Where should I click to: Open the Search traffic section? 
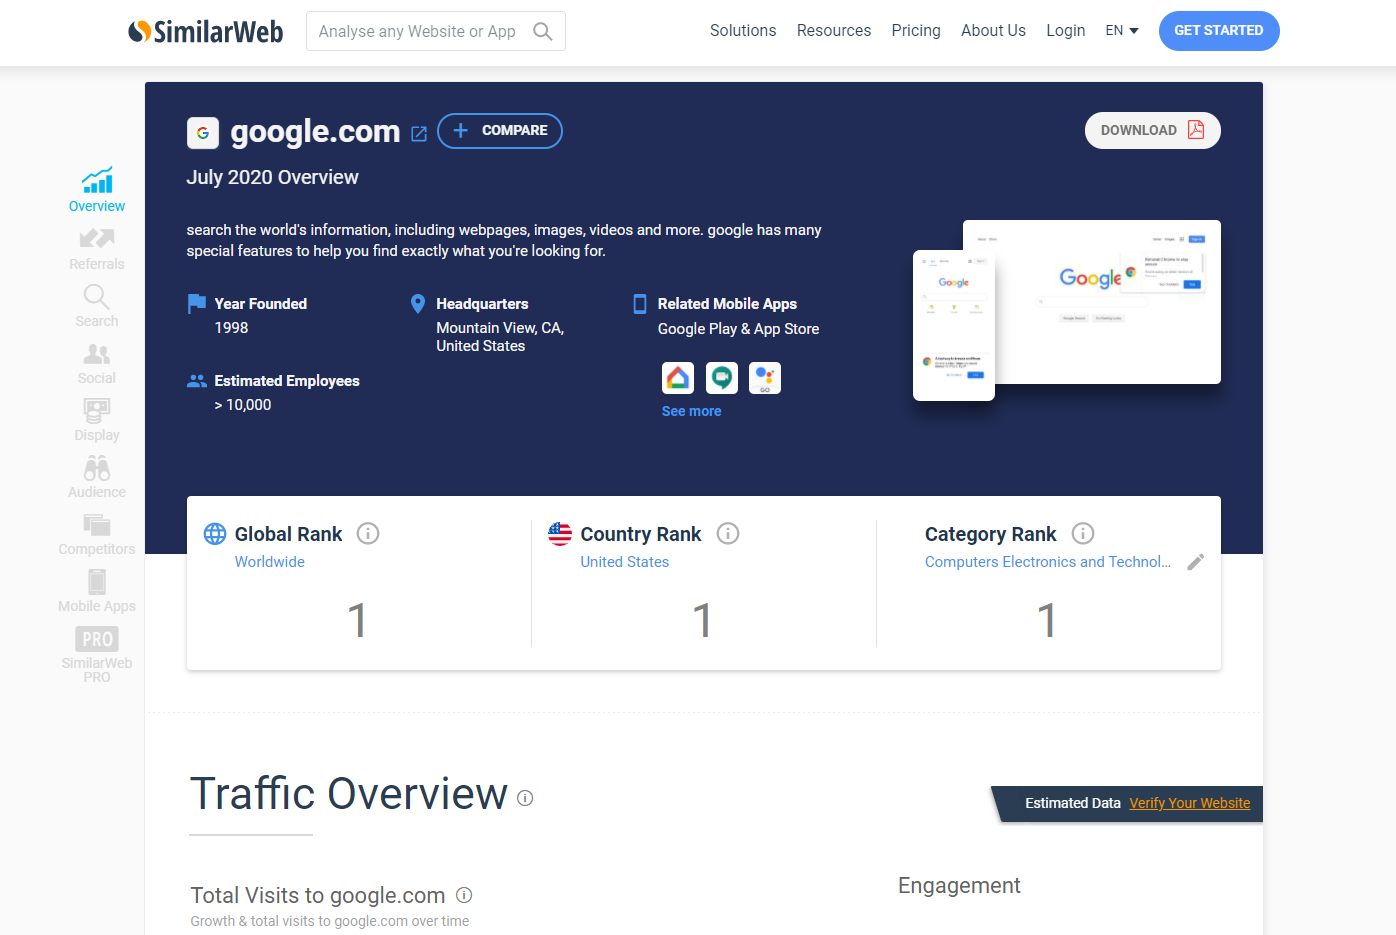96,305
